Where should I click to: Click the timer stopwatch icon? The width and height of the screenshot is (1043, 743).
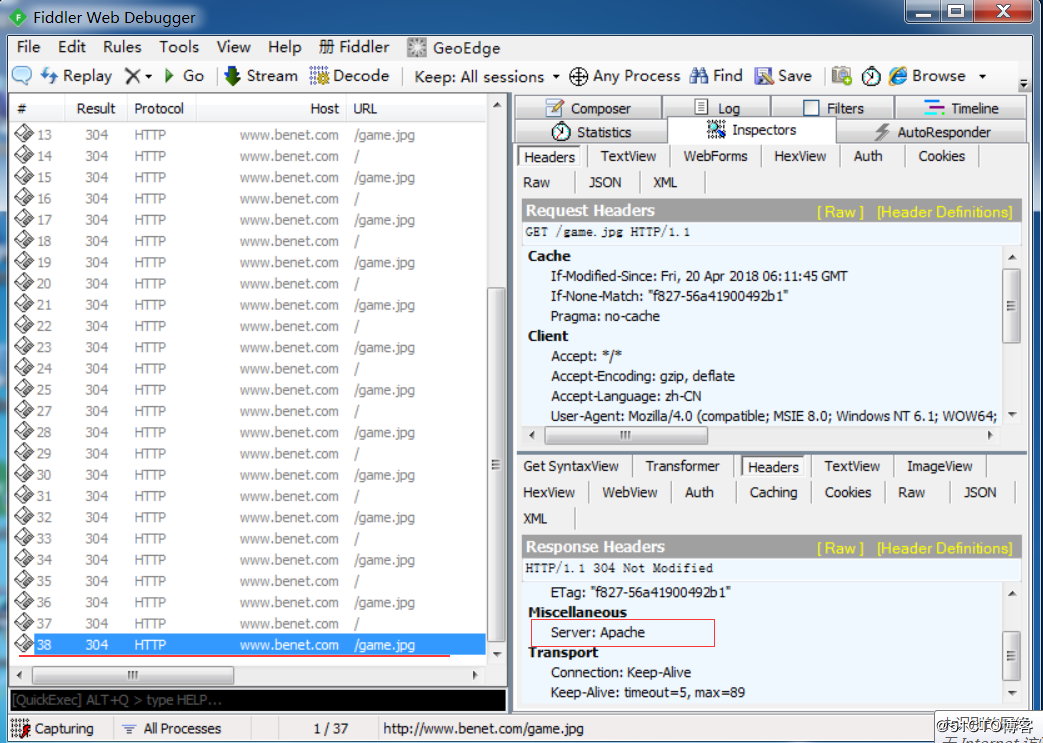point(871,76)
